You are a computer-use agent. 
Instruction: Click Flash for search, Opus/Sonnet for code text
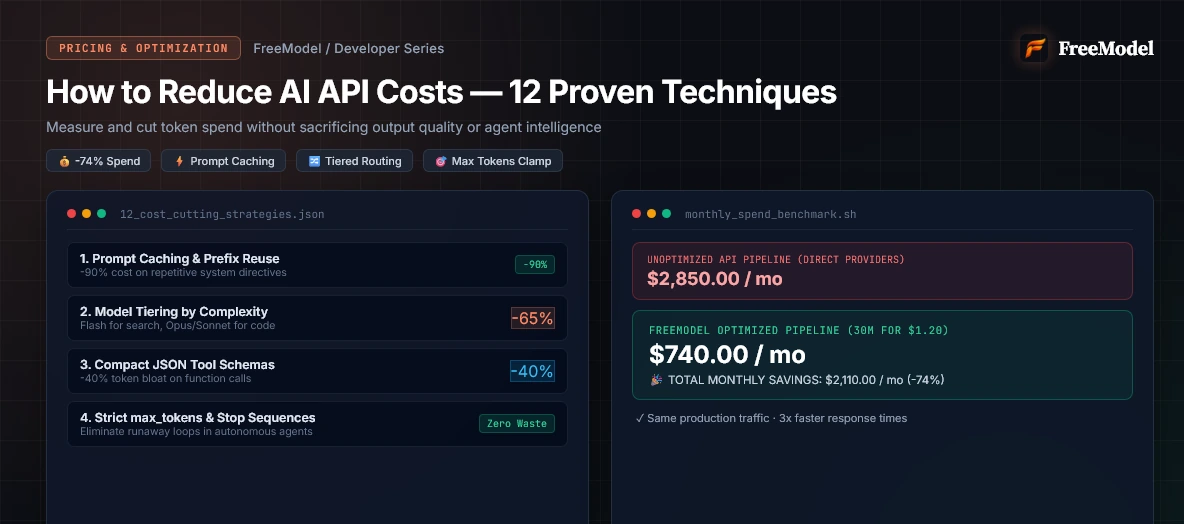pos(177,325)
